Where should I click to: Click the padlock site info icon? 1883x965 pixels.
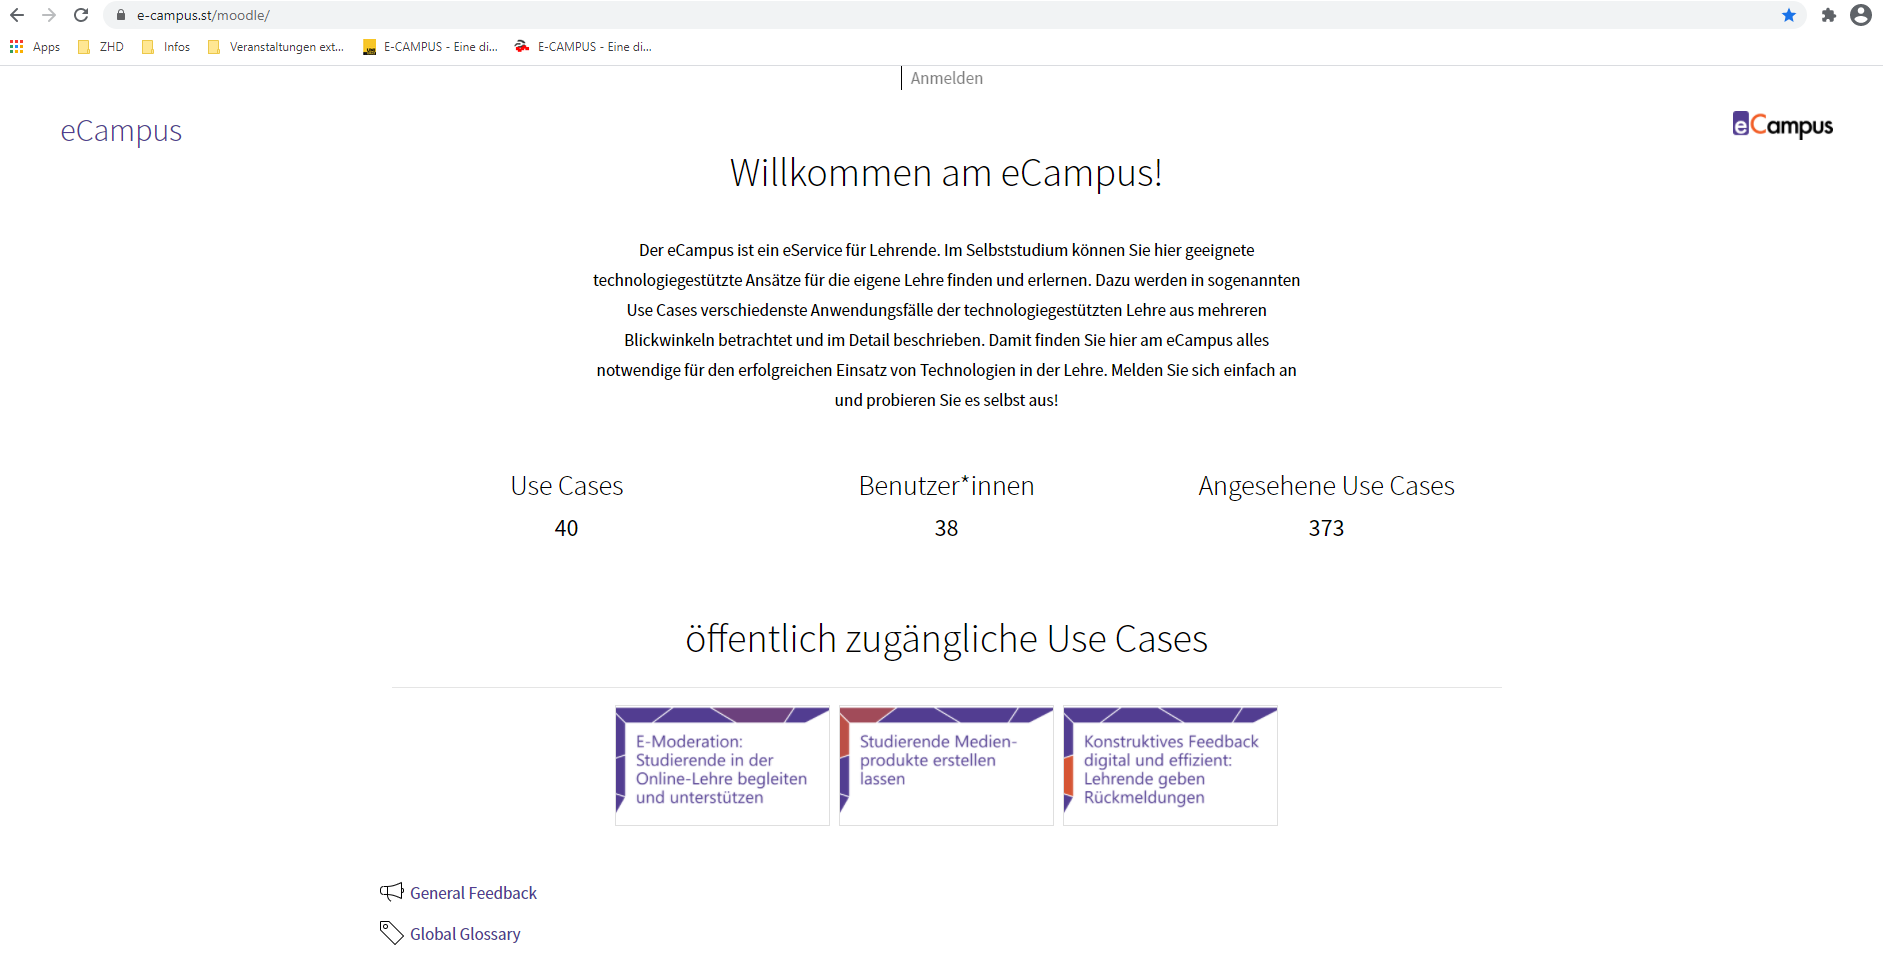[121, 15]
